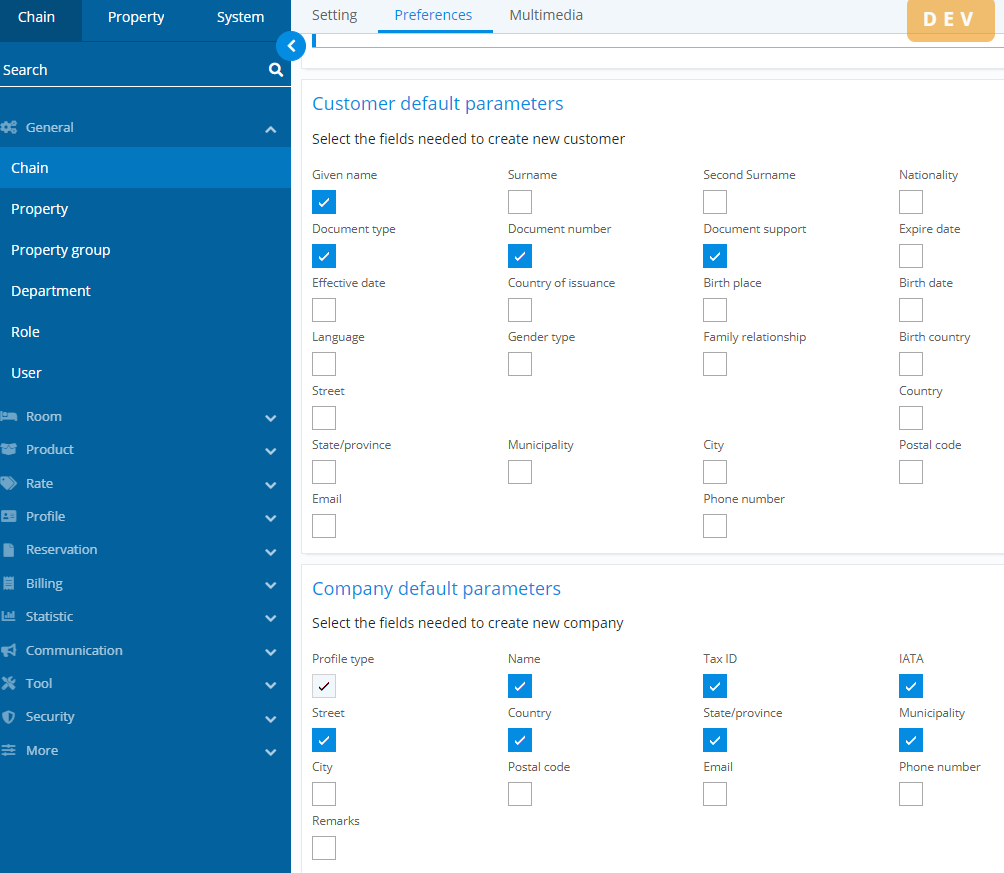Click the Rate tag icon
Image resolution: width=1004 pixels, height=873 pixels.
point(9,483)
